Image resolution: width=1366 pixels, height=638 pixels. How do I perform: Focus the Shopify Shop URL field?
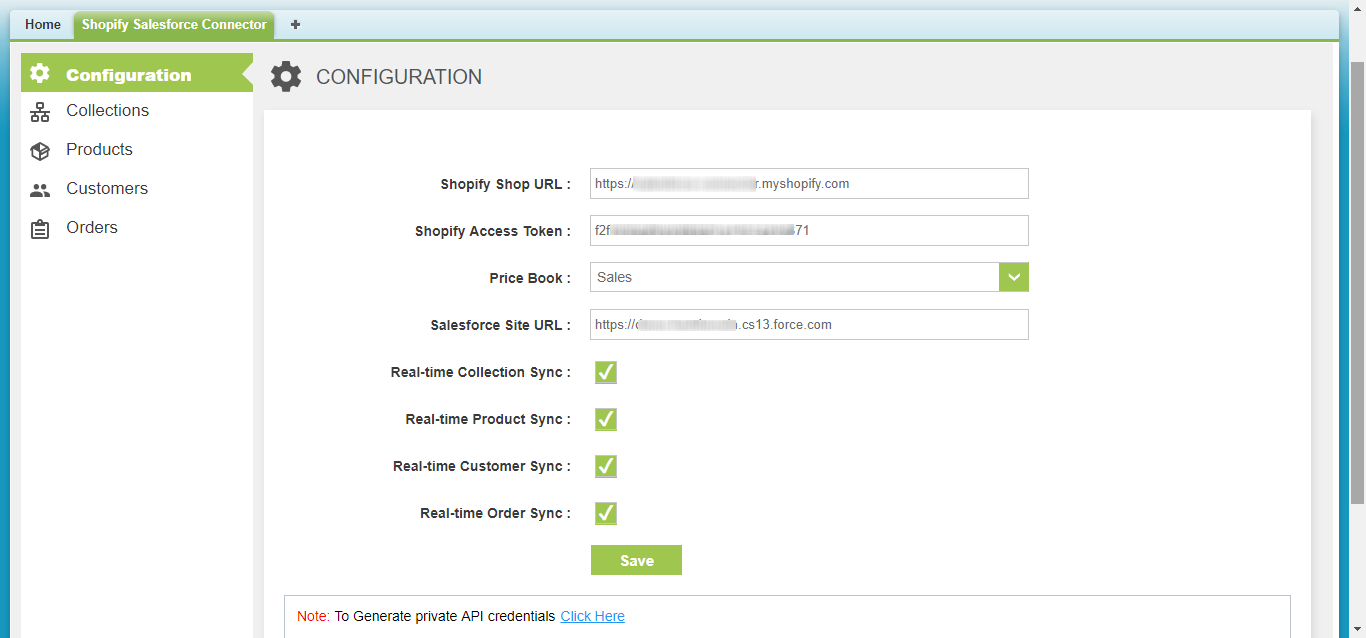[809, 184]
